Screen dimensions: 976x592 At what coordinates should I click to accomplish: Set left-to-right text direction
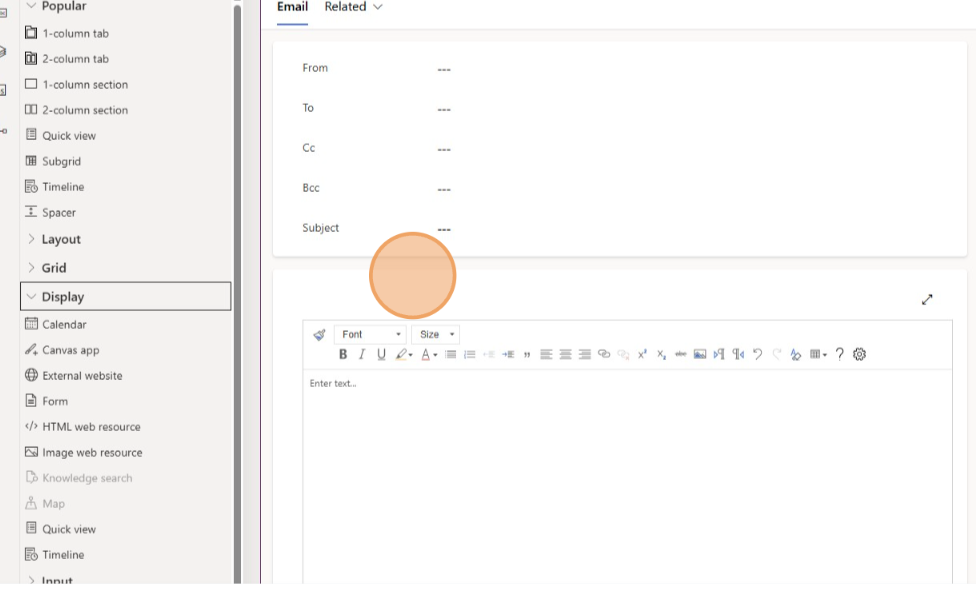(719, 354)
